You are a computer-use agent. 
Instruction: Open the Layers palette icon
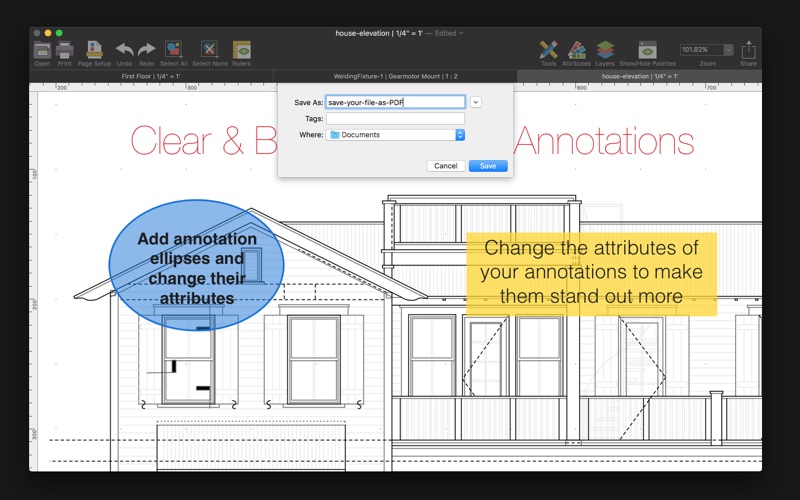point(605,50)
